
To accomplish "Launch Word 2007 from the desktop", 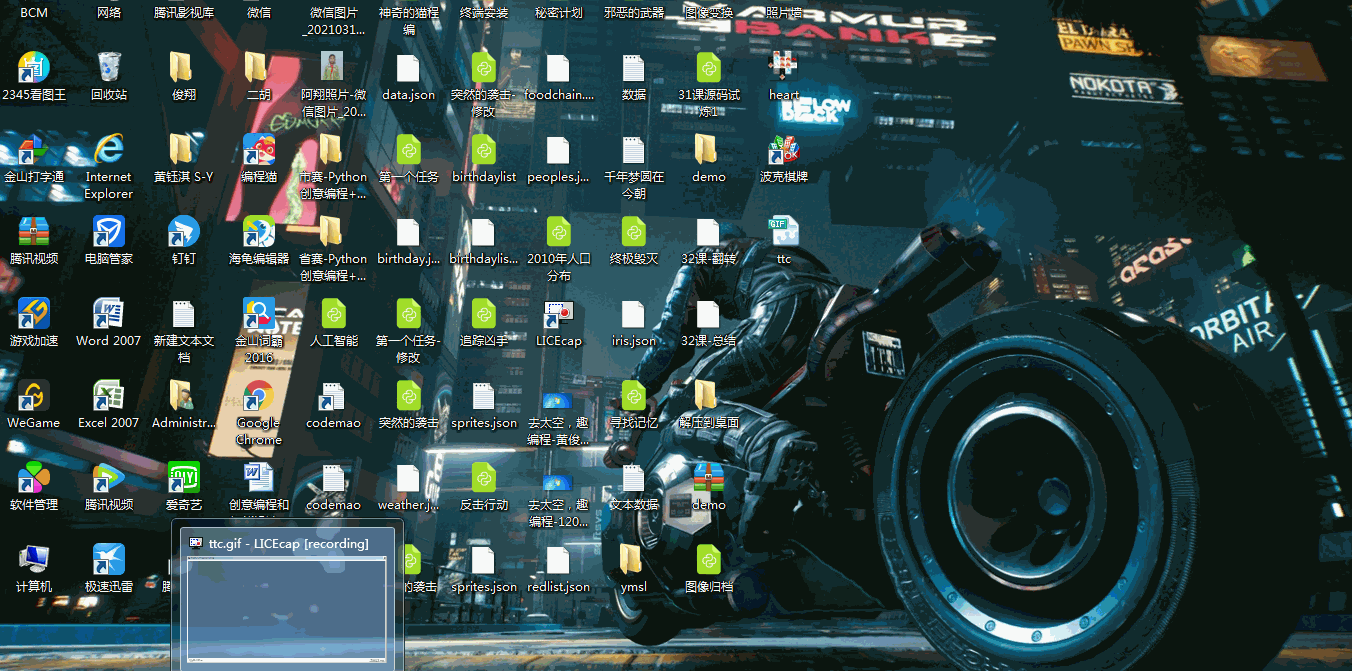I will (x=109, y=314).
